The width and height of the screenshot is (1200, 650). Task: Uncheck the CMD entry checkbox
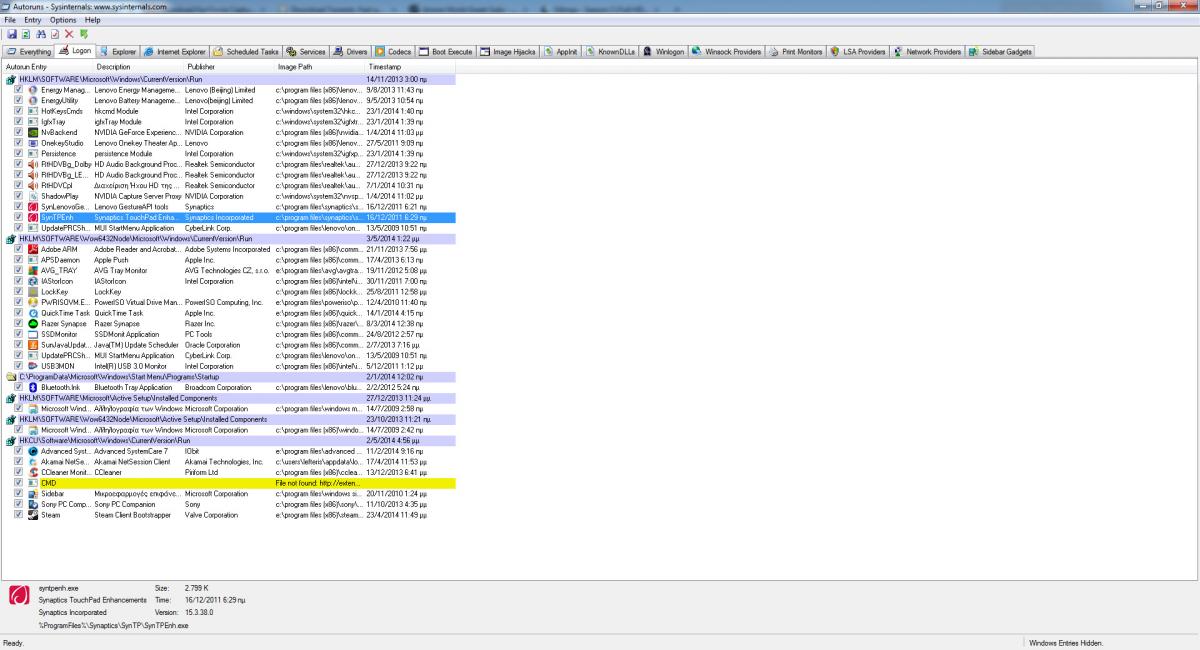(19, 483)
